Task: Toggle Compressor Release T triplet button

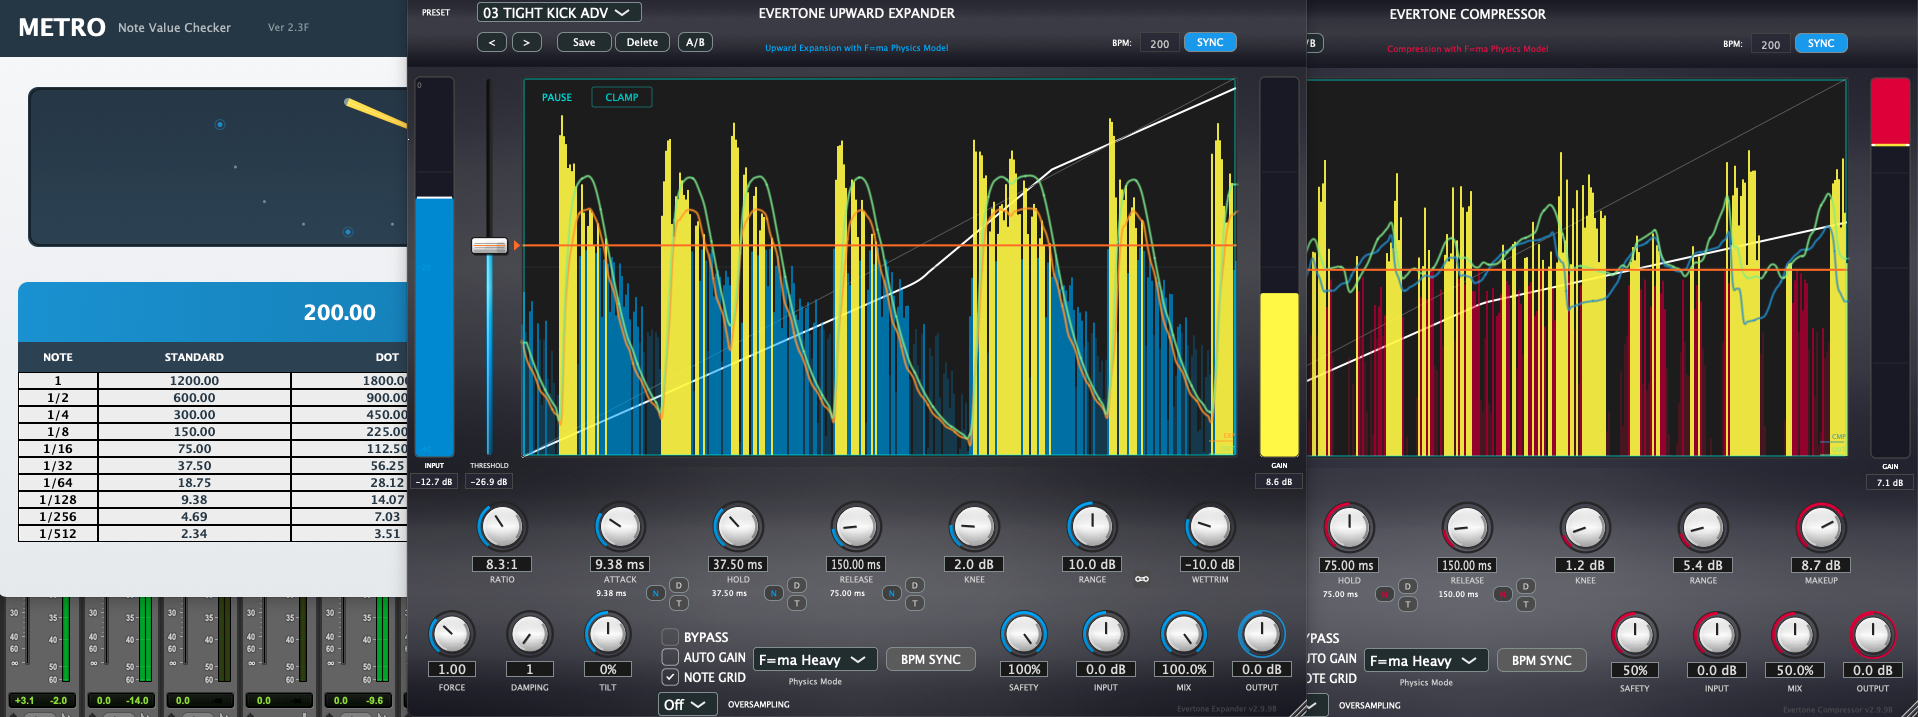Action: pos(1526,604)
